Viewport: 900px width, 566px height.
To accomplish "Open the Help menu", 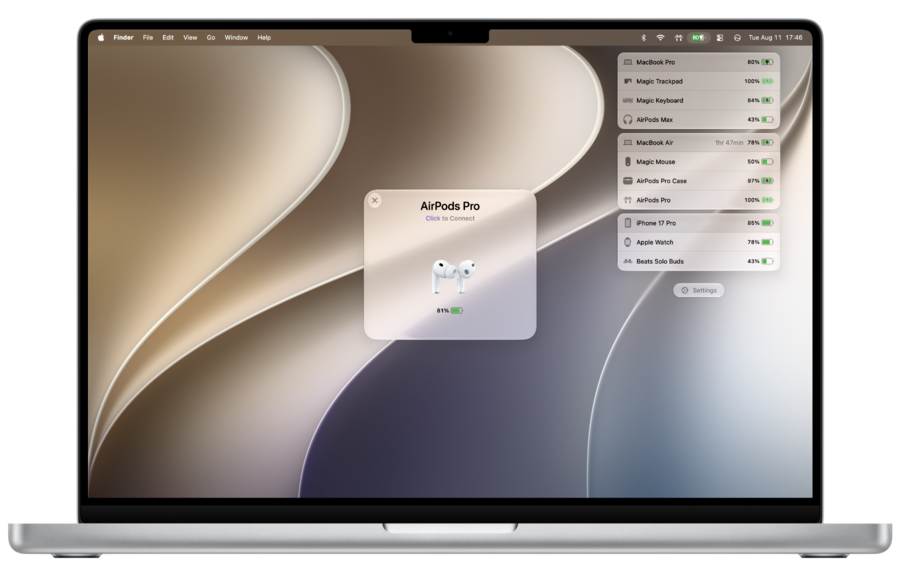I will pyautogui.click(x=264, y=37).
